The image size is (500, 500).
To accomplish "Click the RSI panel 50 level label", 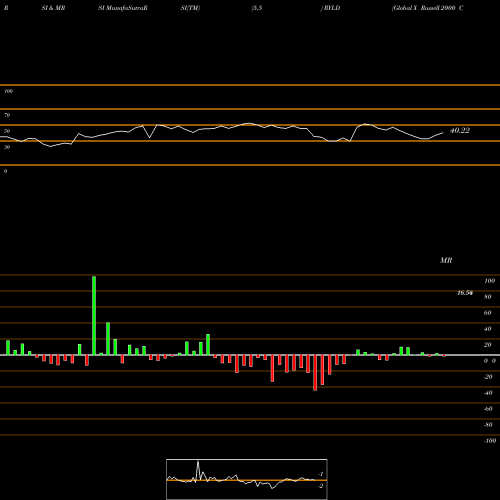I will (7, 131).
